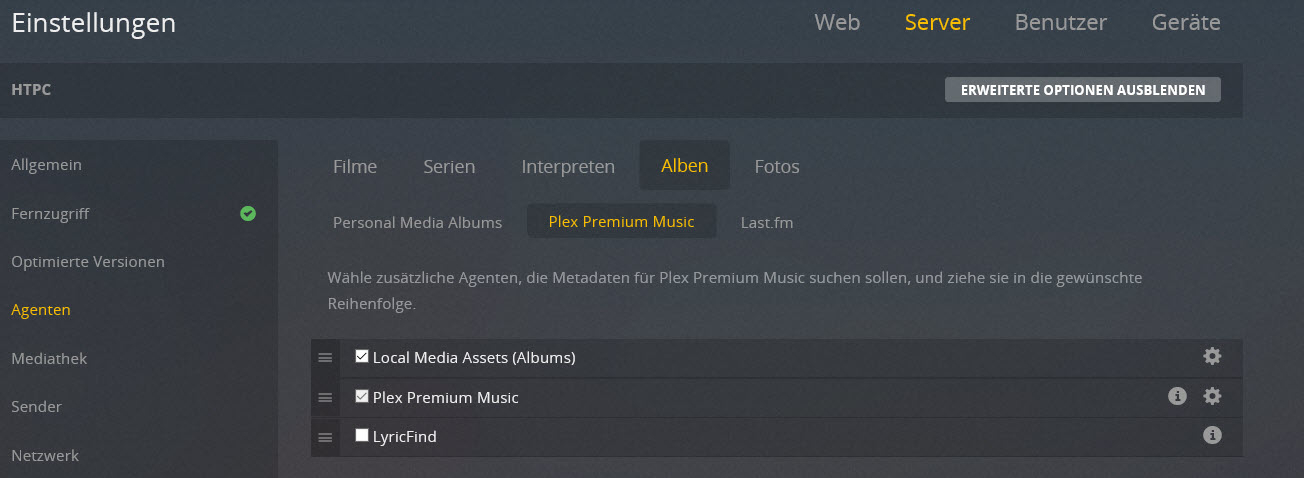The width and height of the screenshot is (1304, 478).
Task: Open settings gear for Local Media Assets
Action: point(1212,356)
